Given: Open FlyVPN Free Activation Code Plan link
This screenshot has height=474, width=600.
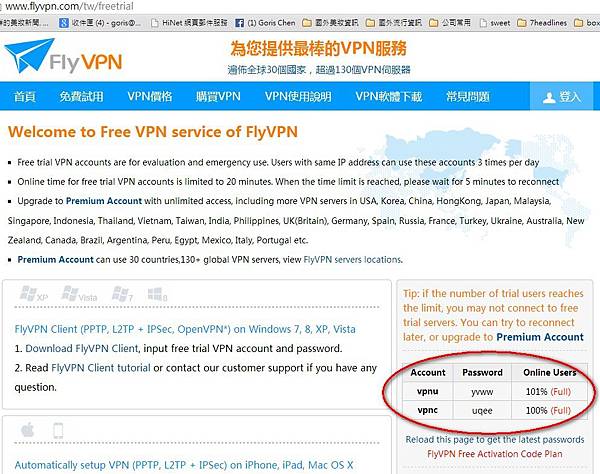Looking at the screenshot, I should (495, 454).
